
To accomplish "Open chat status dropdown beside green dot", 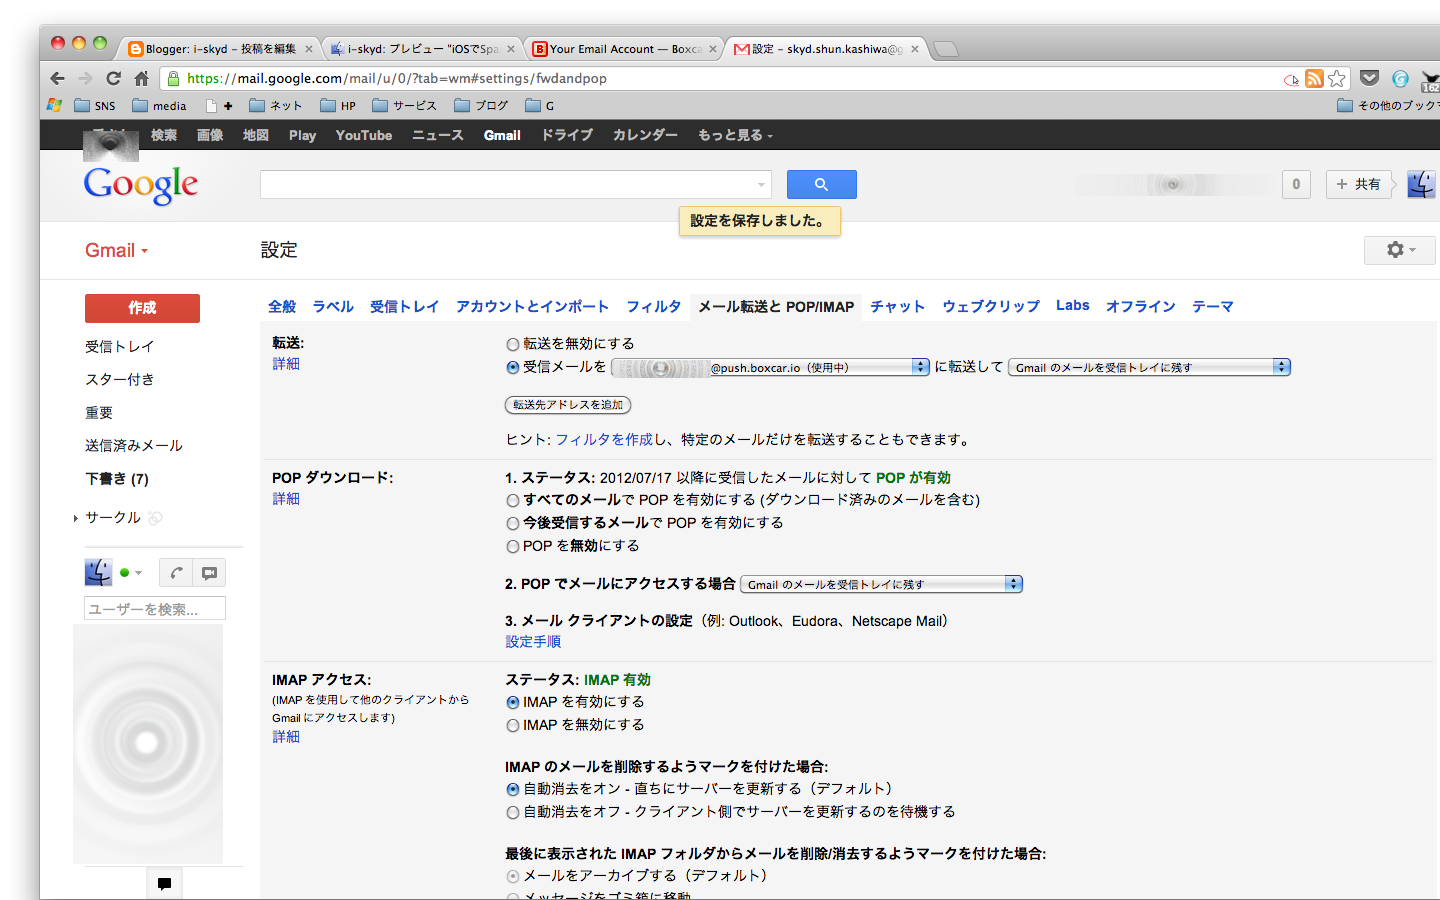I will tap(138, 573).
